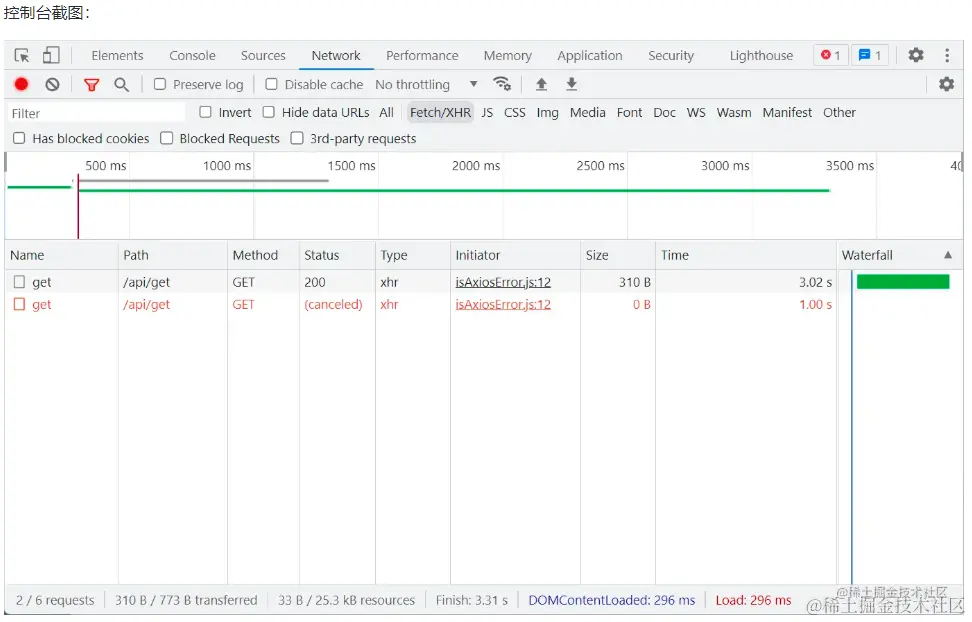Click the 3.02 s time value
Image resolution: width=972 pixels, height=622 pixels.
[815, 282]
